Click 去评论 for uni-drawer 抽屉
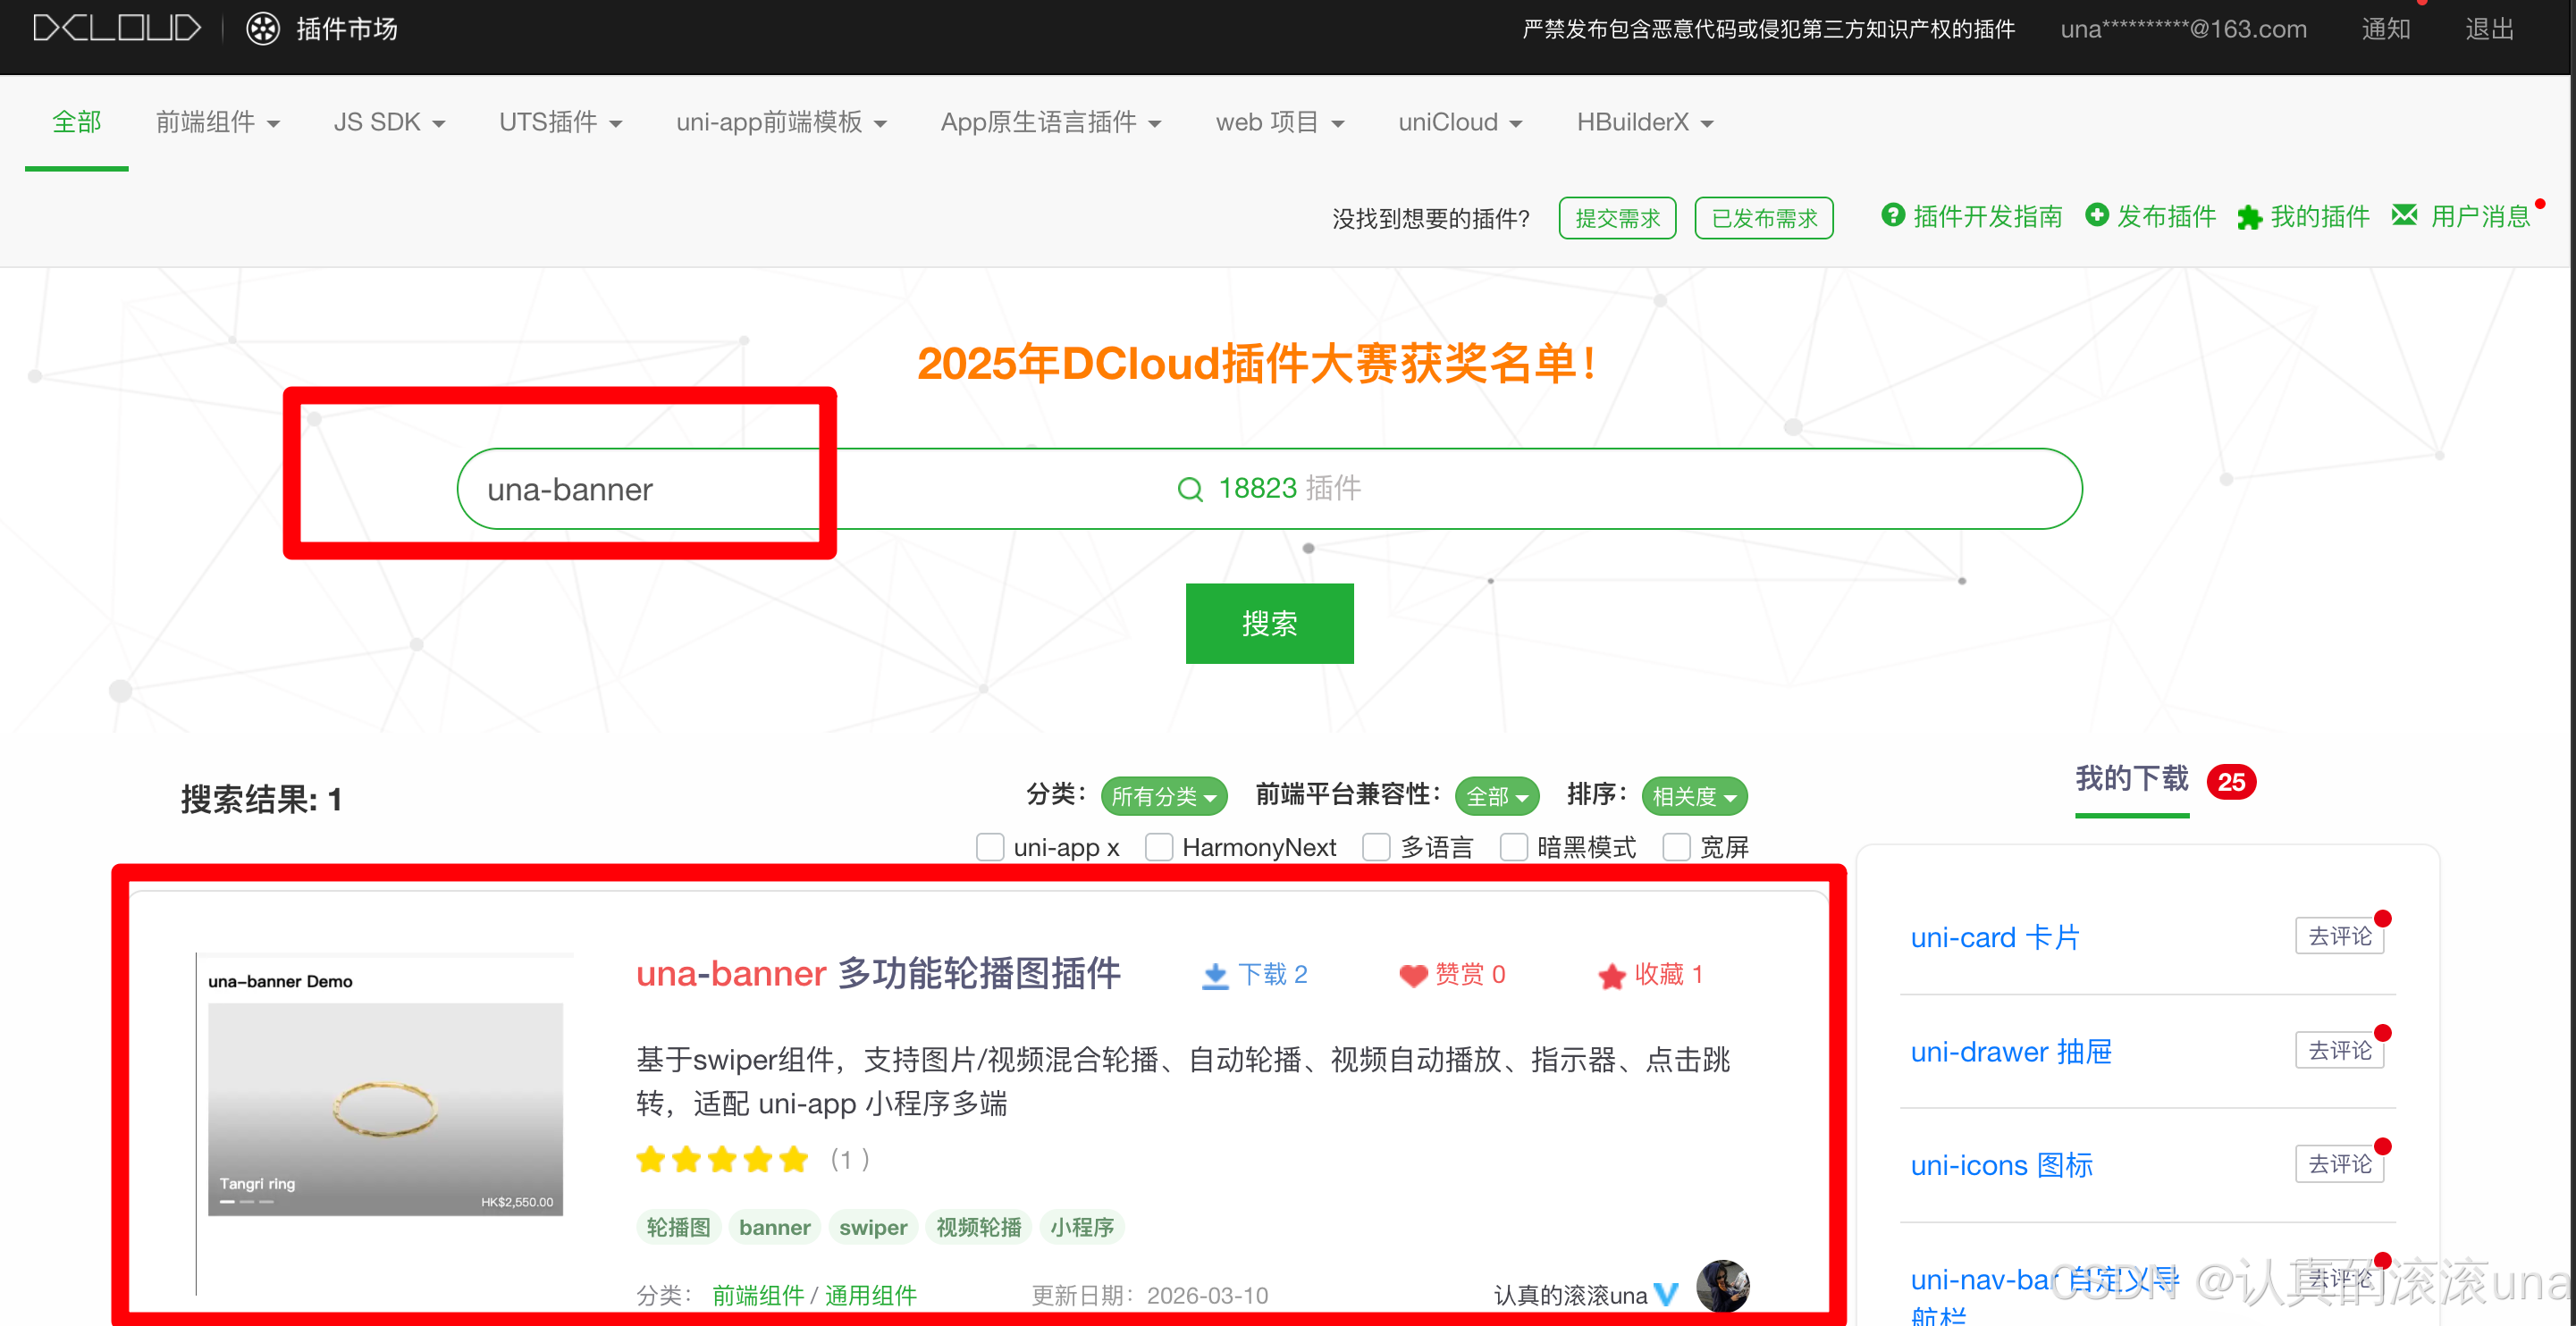2576x1326 pixels. [x=2339, y=1050]
